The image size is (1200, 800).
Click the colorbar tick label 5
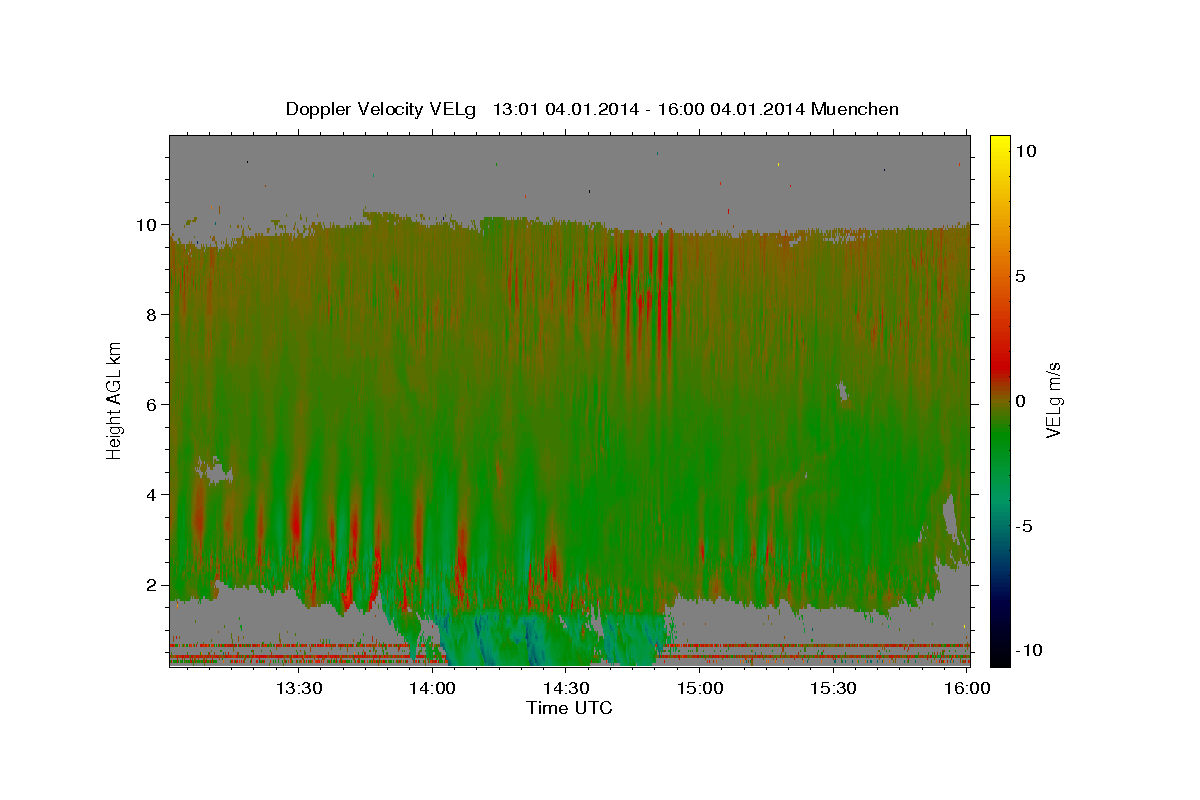tap(1020, 276)
